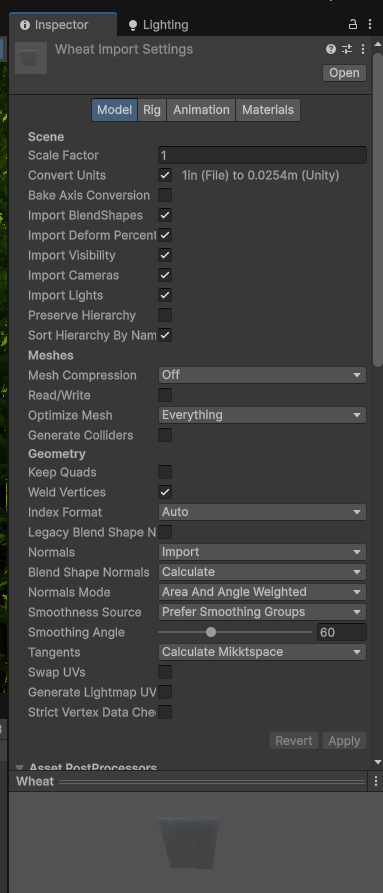This screenshot has width=383, height=893.
Task: Click the Apply button
Action: tap(344, 740)
